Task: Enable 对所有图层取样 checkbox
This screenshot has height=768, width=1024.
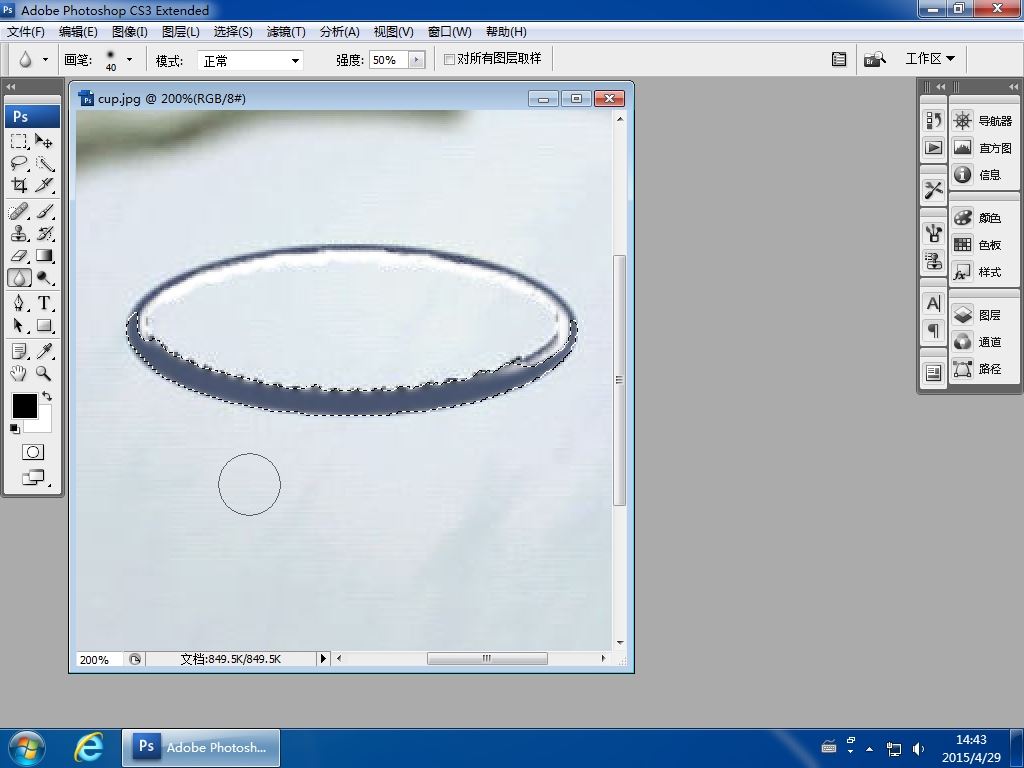Action: [449, 59]
